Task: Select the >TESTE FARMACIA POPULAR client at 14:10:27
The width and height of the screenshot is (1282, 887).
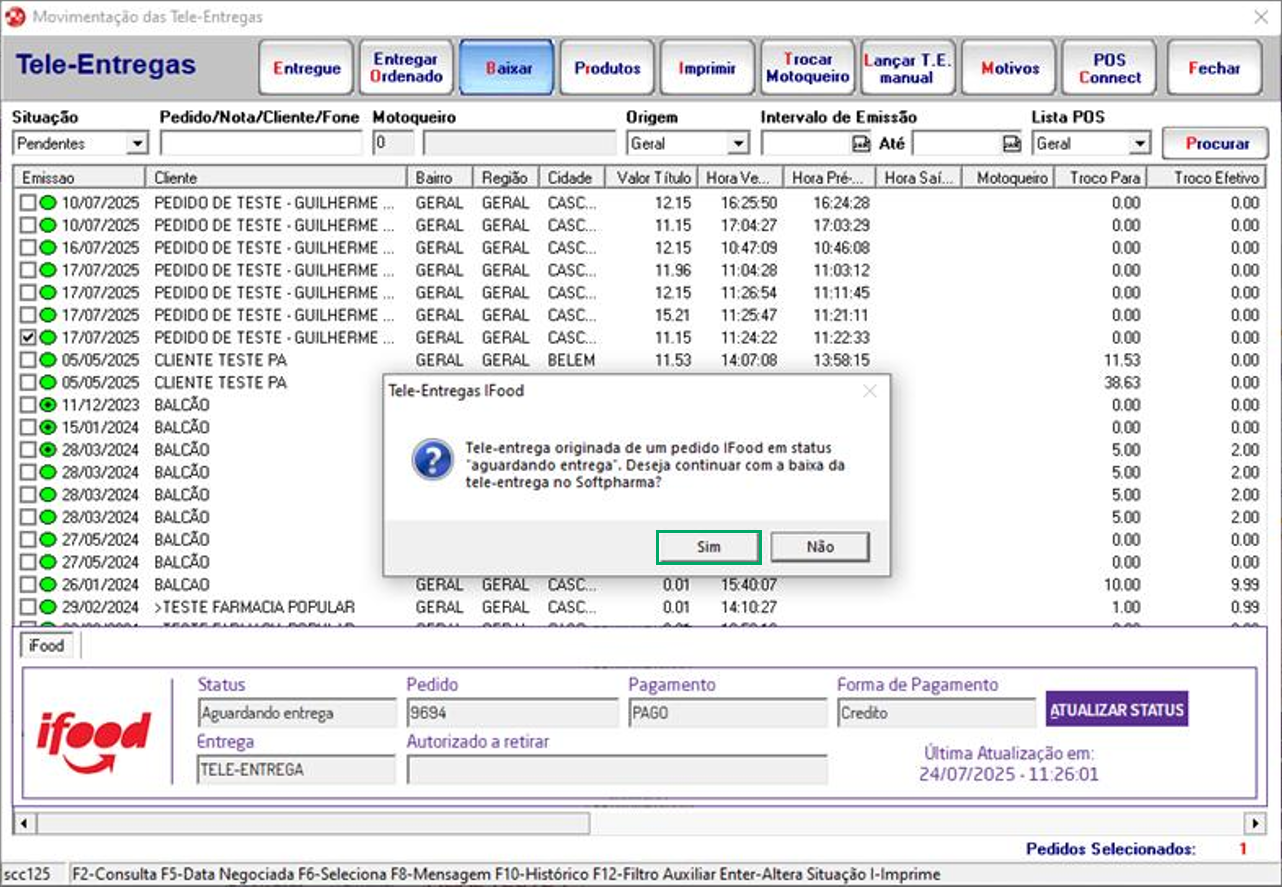Action: pyautogui.click(x=254, y=607)
